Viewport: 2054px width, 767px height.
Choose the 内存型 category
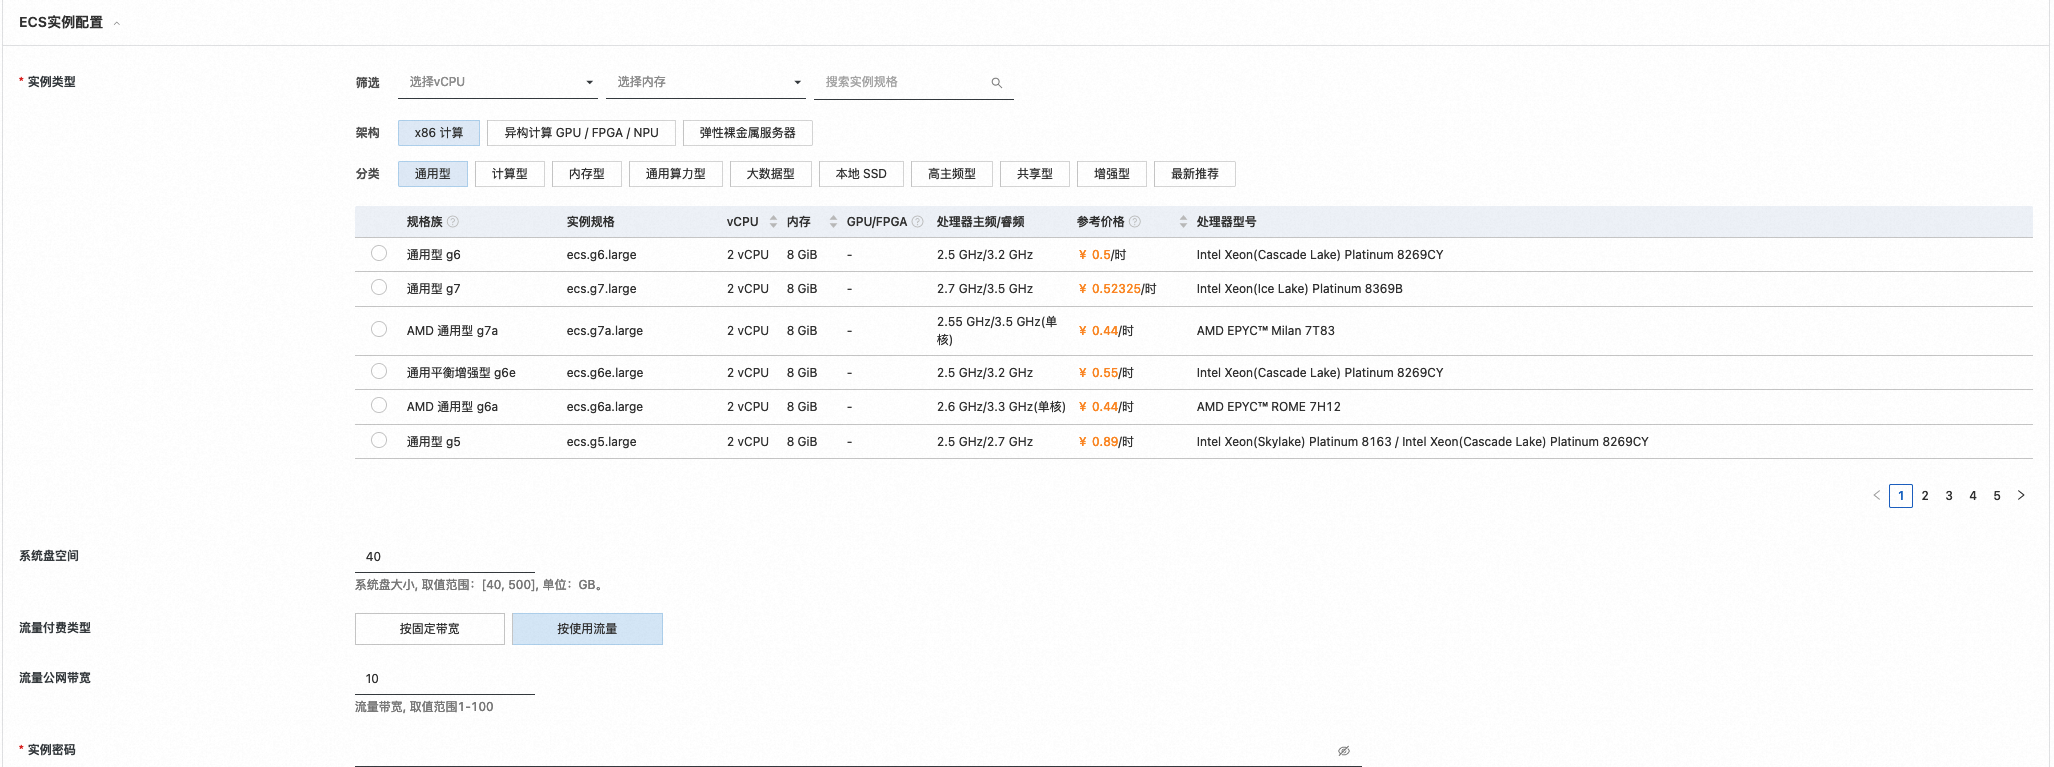(587, 174)
